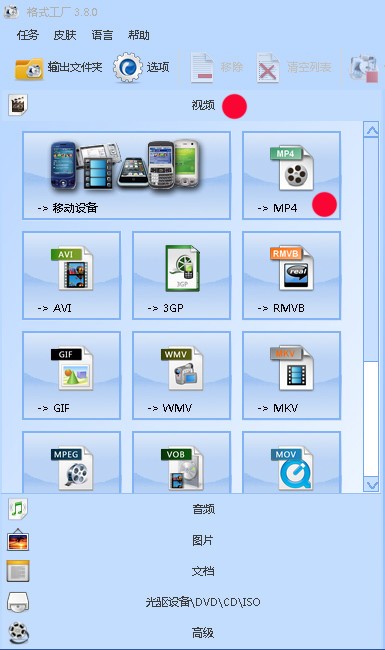This screenshot has height=650, width=385.
Task: Click the 清空列表 toolbar icon
Action: 268,68
